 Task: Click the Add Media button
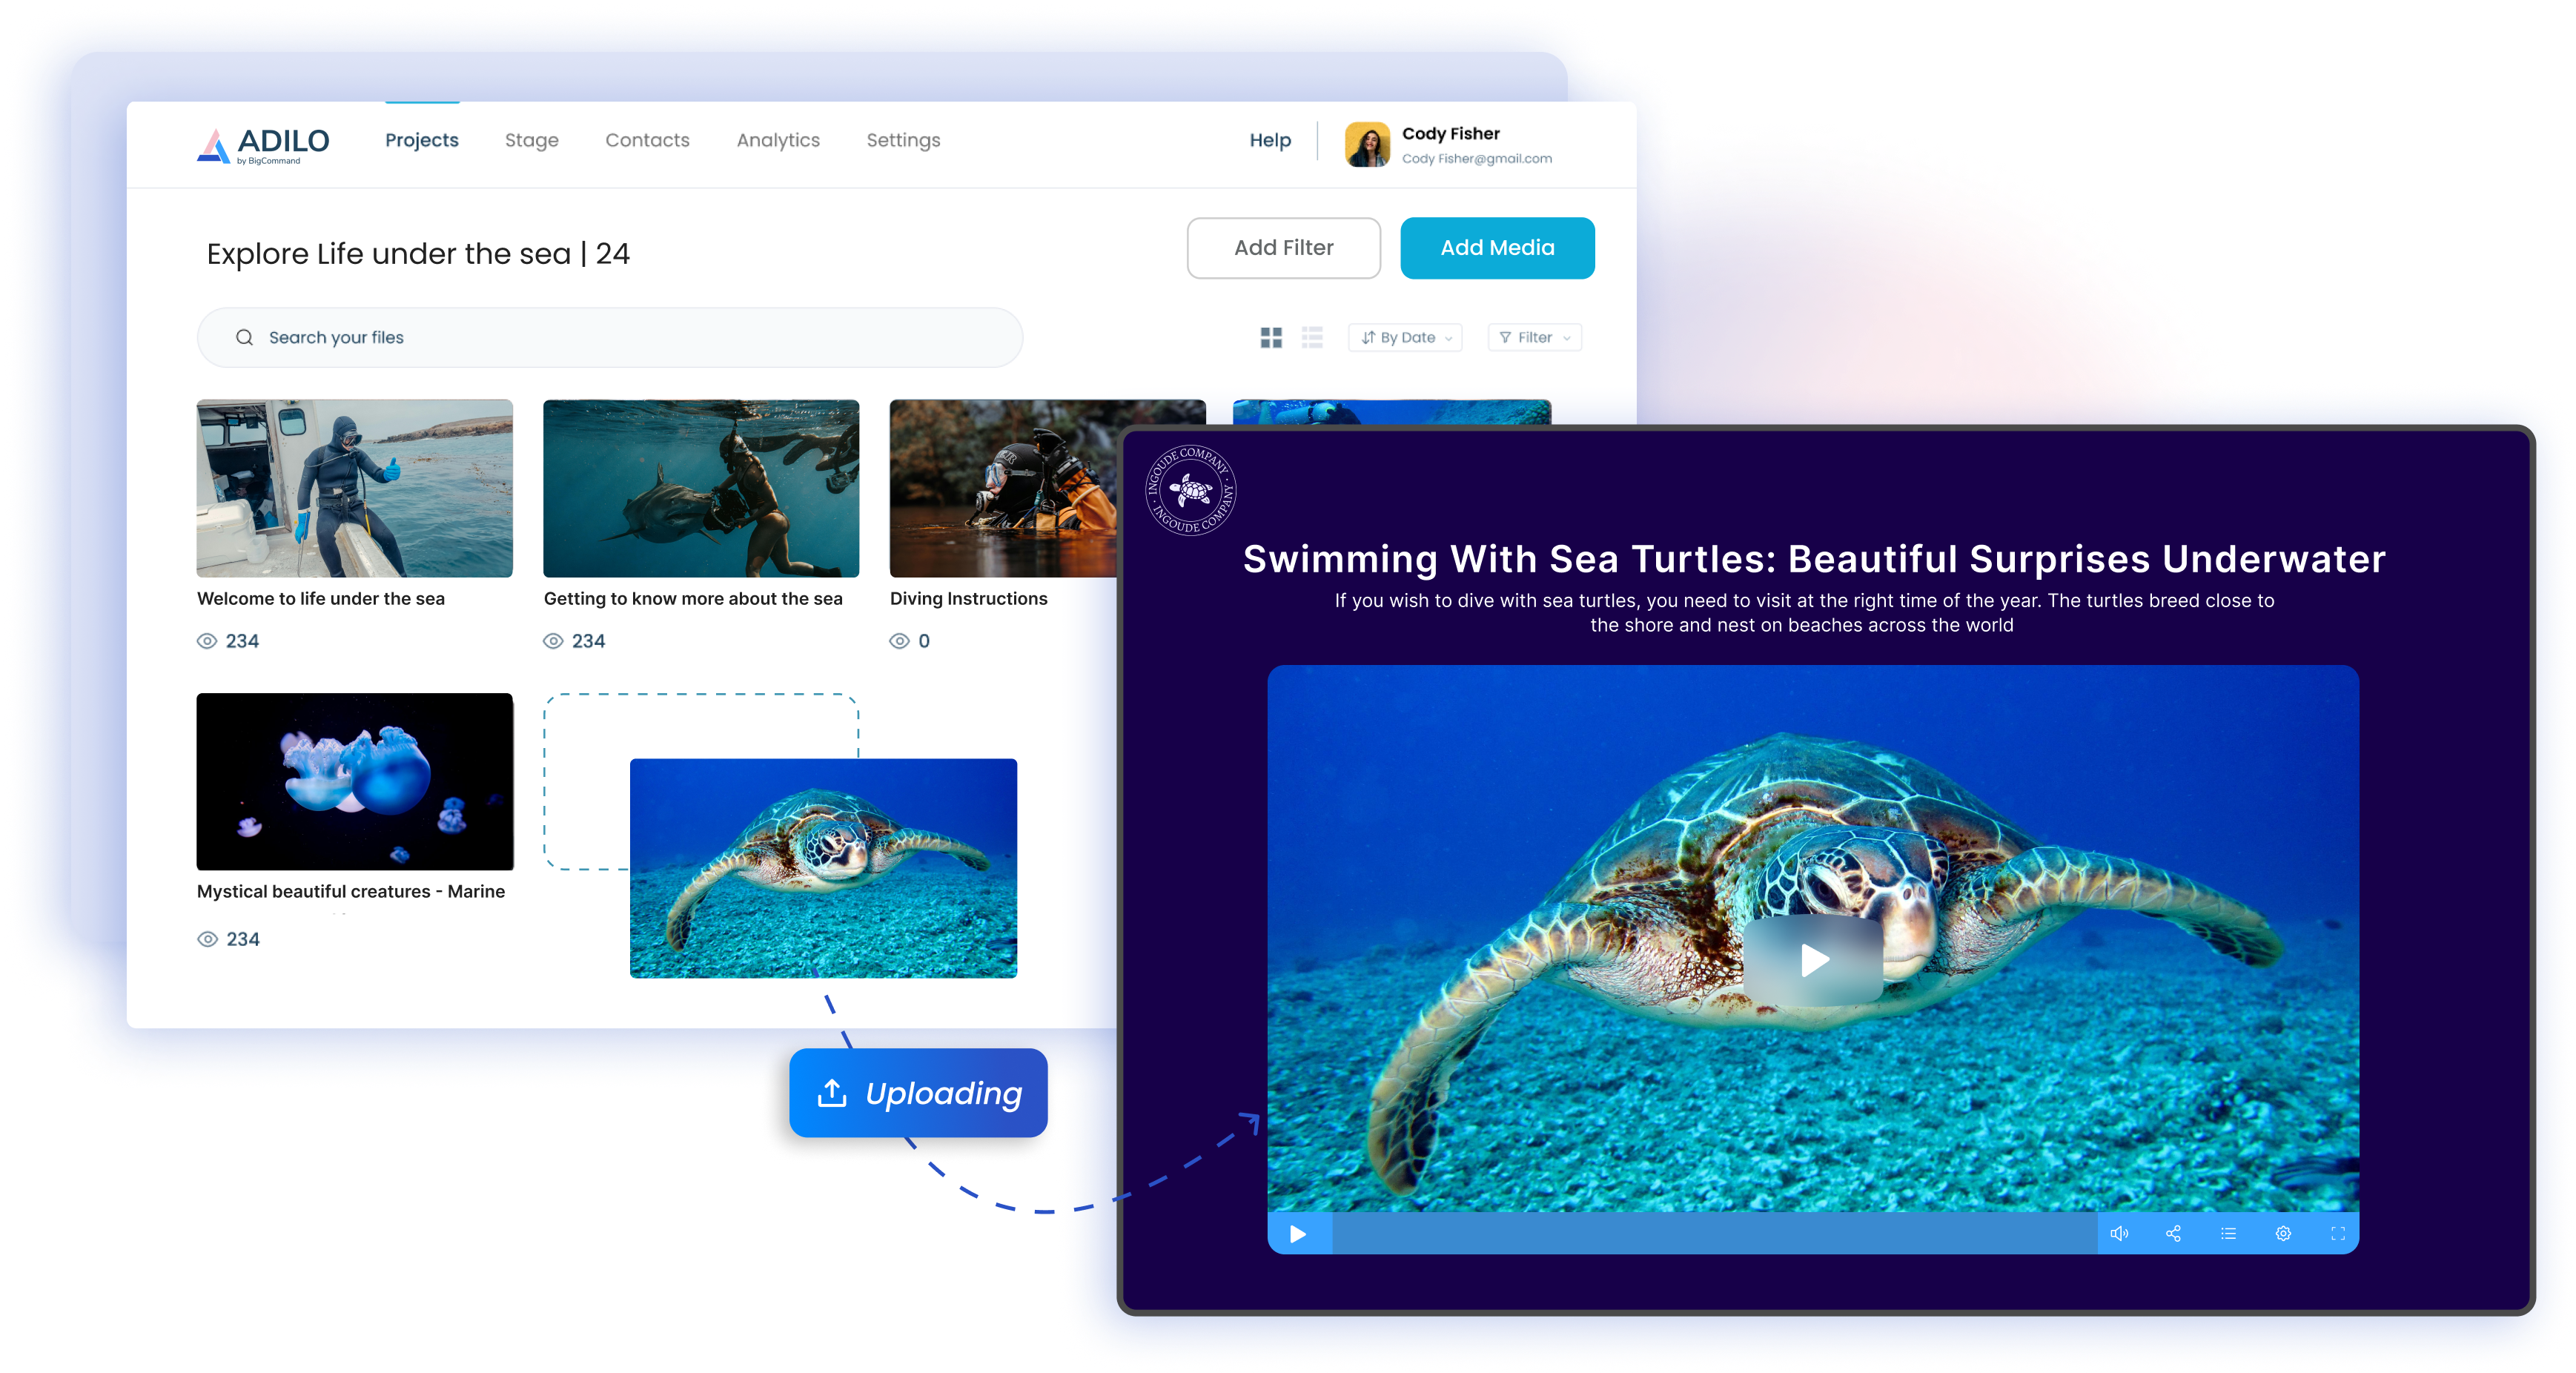pyautogui.click(x=1496, y=247)
